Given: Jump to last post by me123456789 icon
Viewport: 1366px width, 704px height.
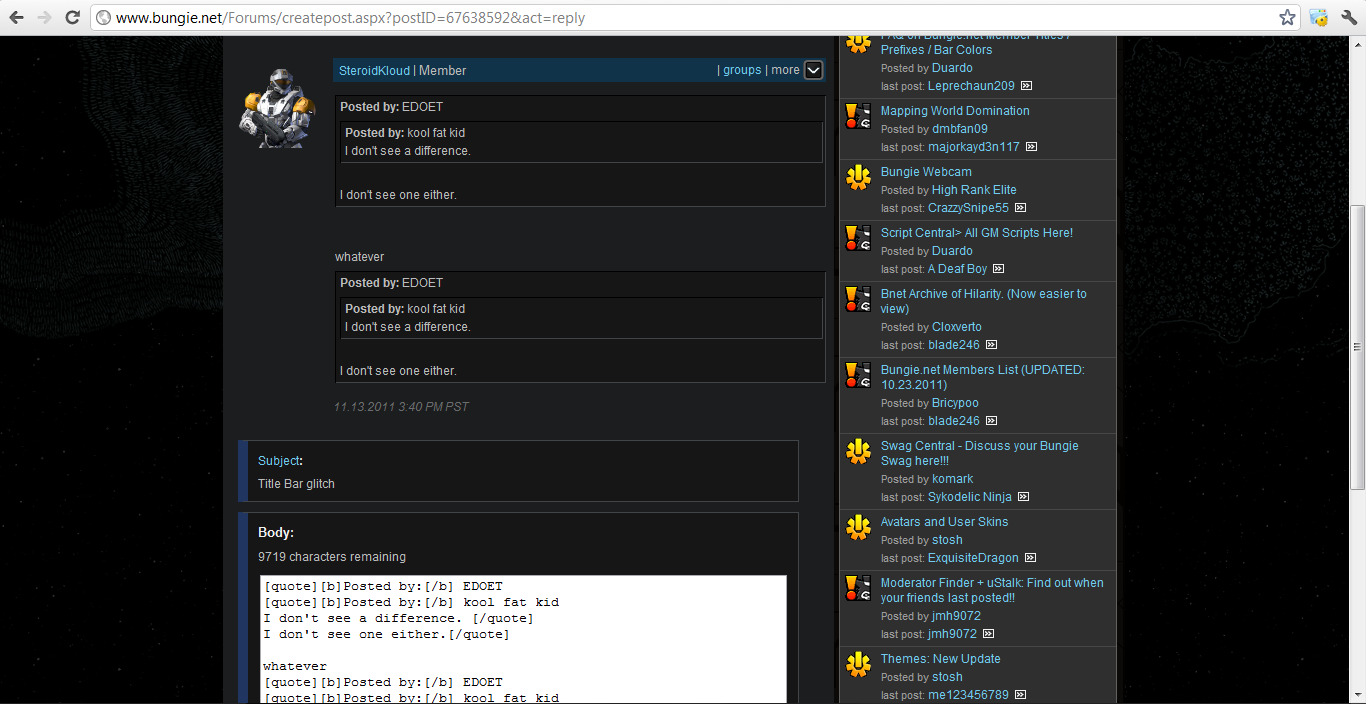Looking at the screenshot, I should pyautogui.click(x=1020, y=695).
